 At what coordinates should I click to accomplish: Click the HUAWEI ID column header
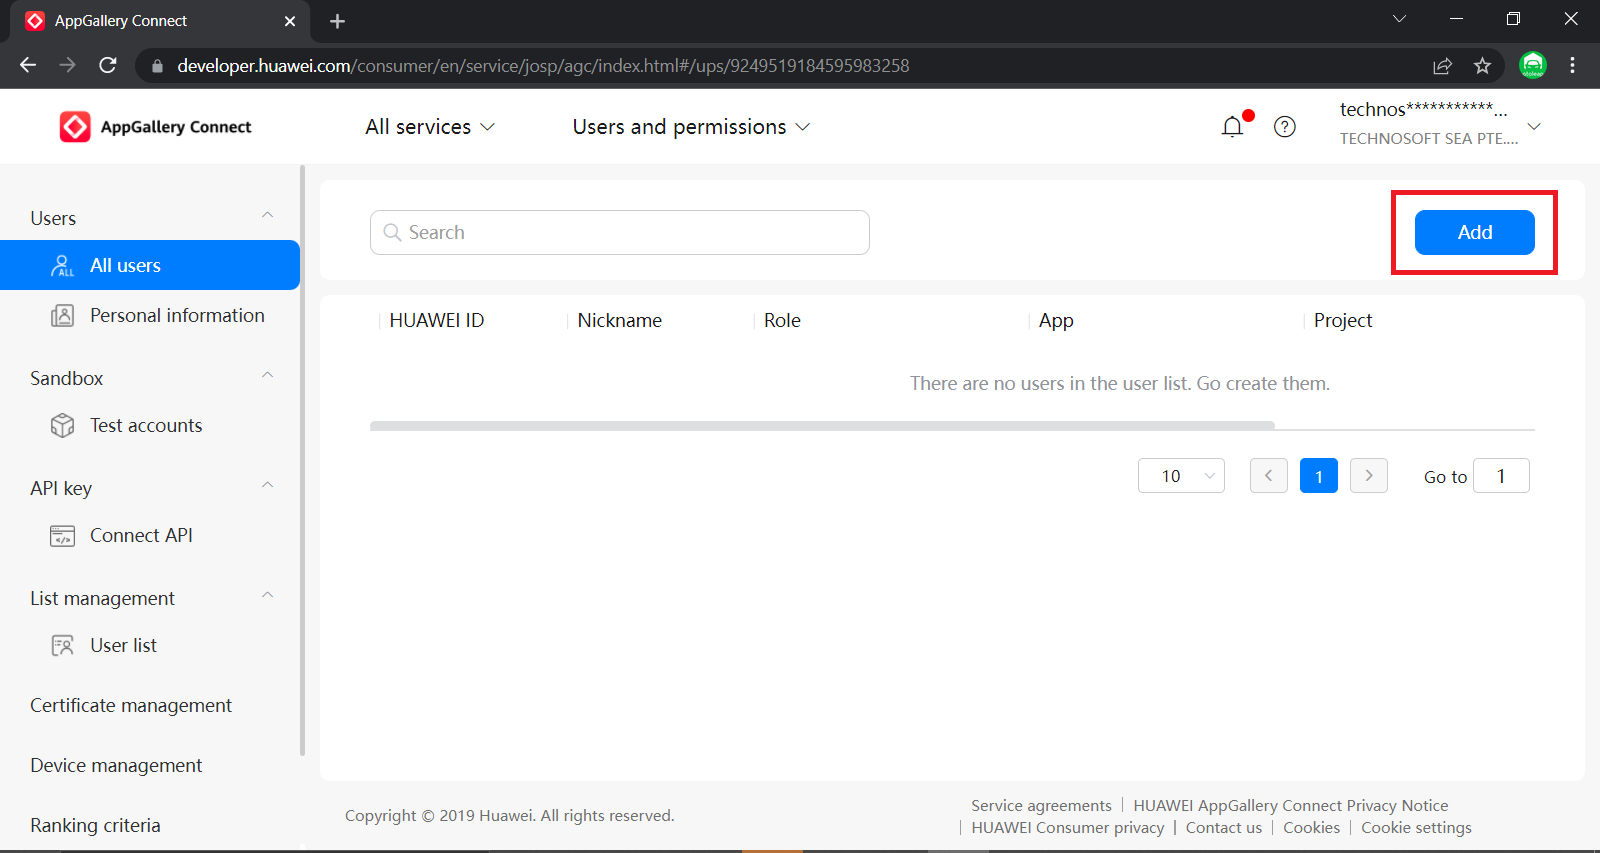[x=436, y=321]
